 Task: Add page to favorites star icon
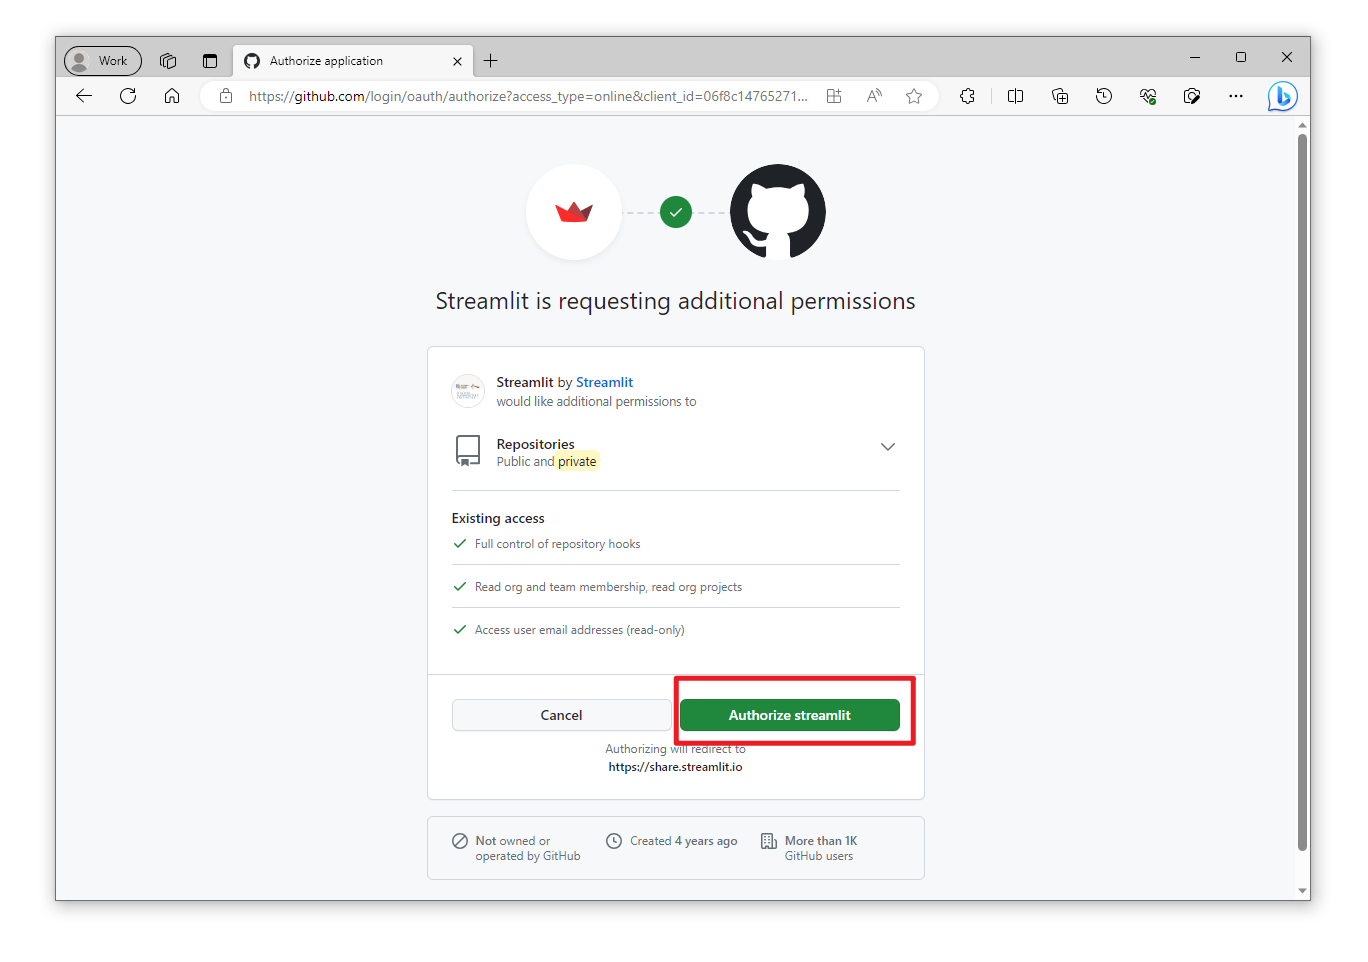point(914,96)
